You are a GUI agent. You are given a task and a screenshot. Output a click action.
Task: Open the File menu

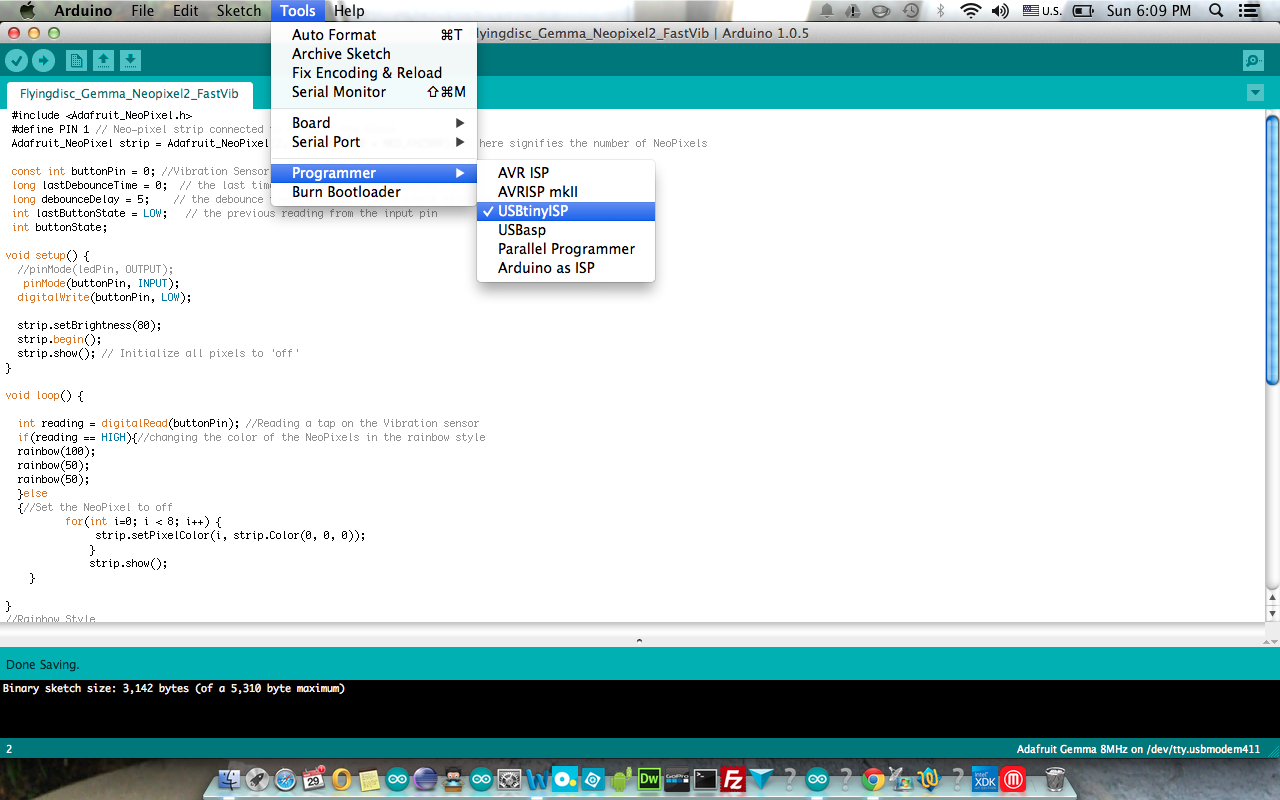click(x=143, y=11)
